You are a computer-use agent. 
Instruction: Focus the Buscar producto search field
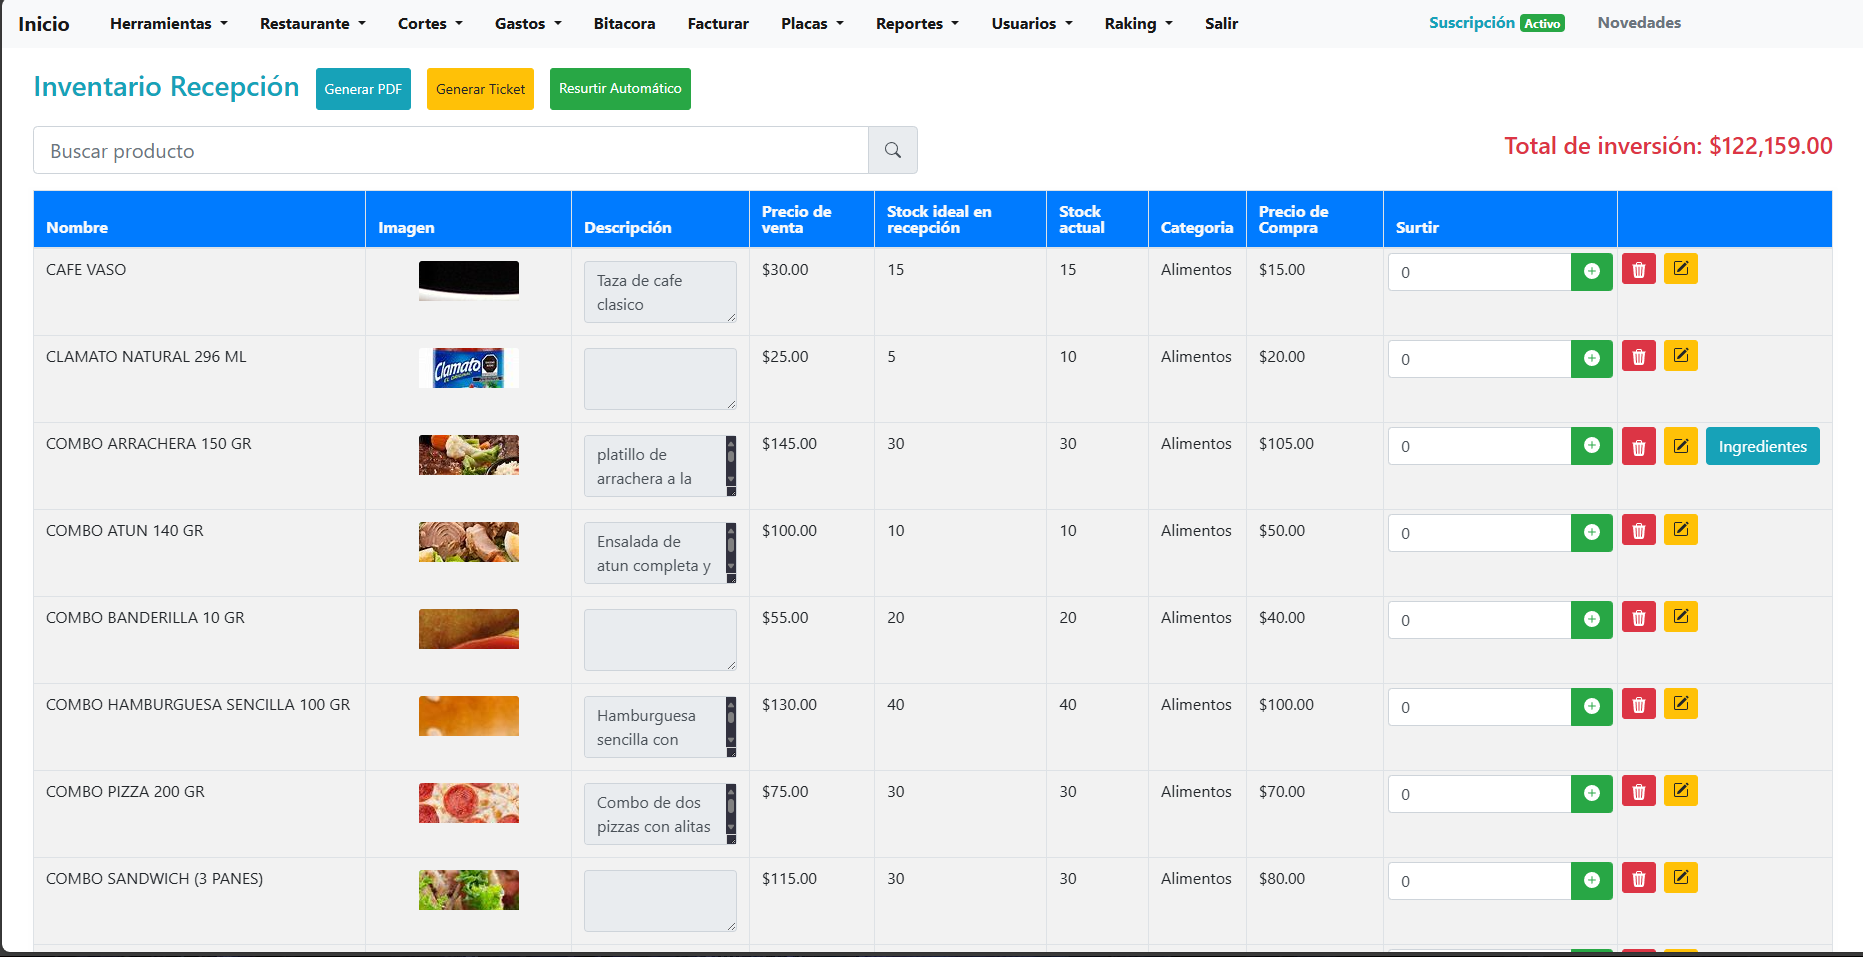(x=450, y=151)
